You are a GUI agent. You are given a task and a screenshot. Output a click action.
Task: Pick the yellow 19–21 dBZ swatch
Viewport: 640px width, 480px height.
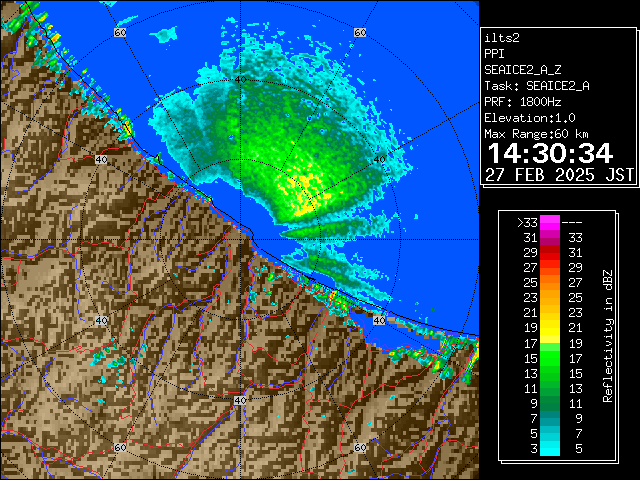550,328
